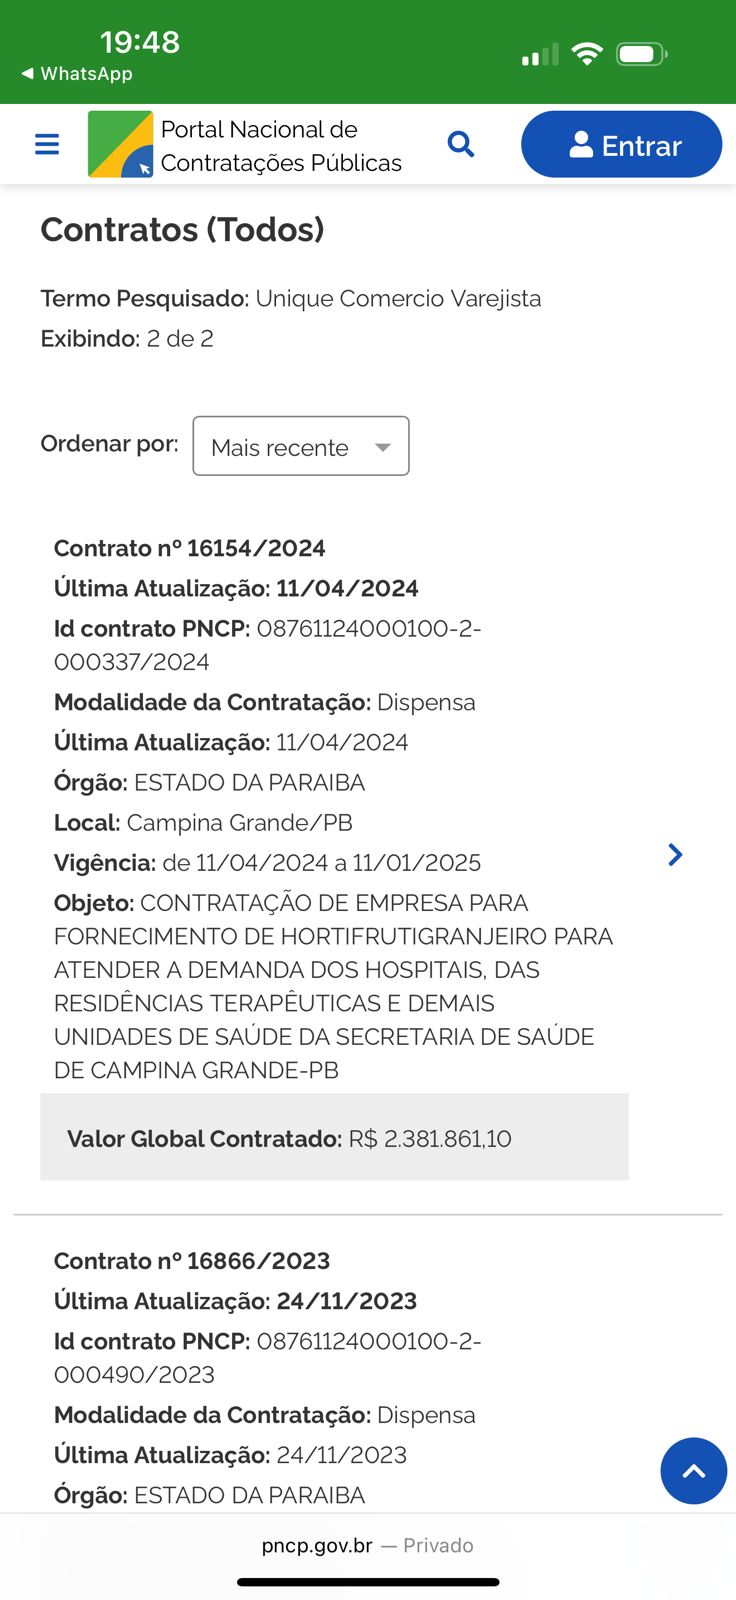Open the Ordenar por dropdown
The image size is (736, 1600).
tap(300, 446)
